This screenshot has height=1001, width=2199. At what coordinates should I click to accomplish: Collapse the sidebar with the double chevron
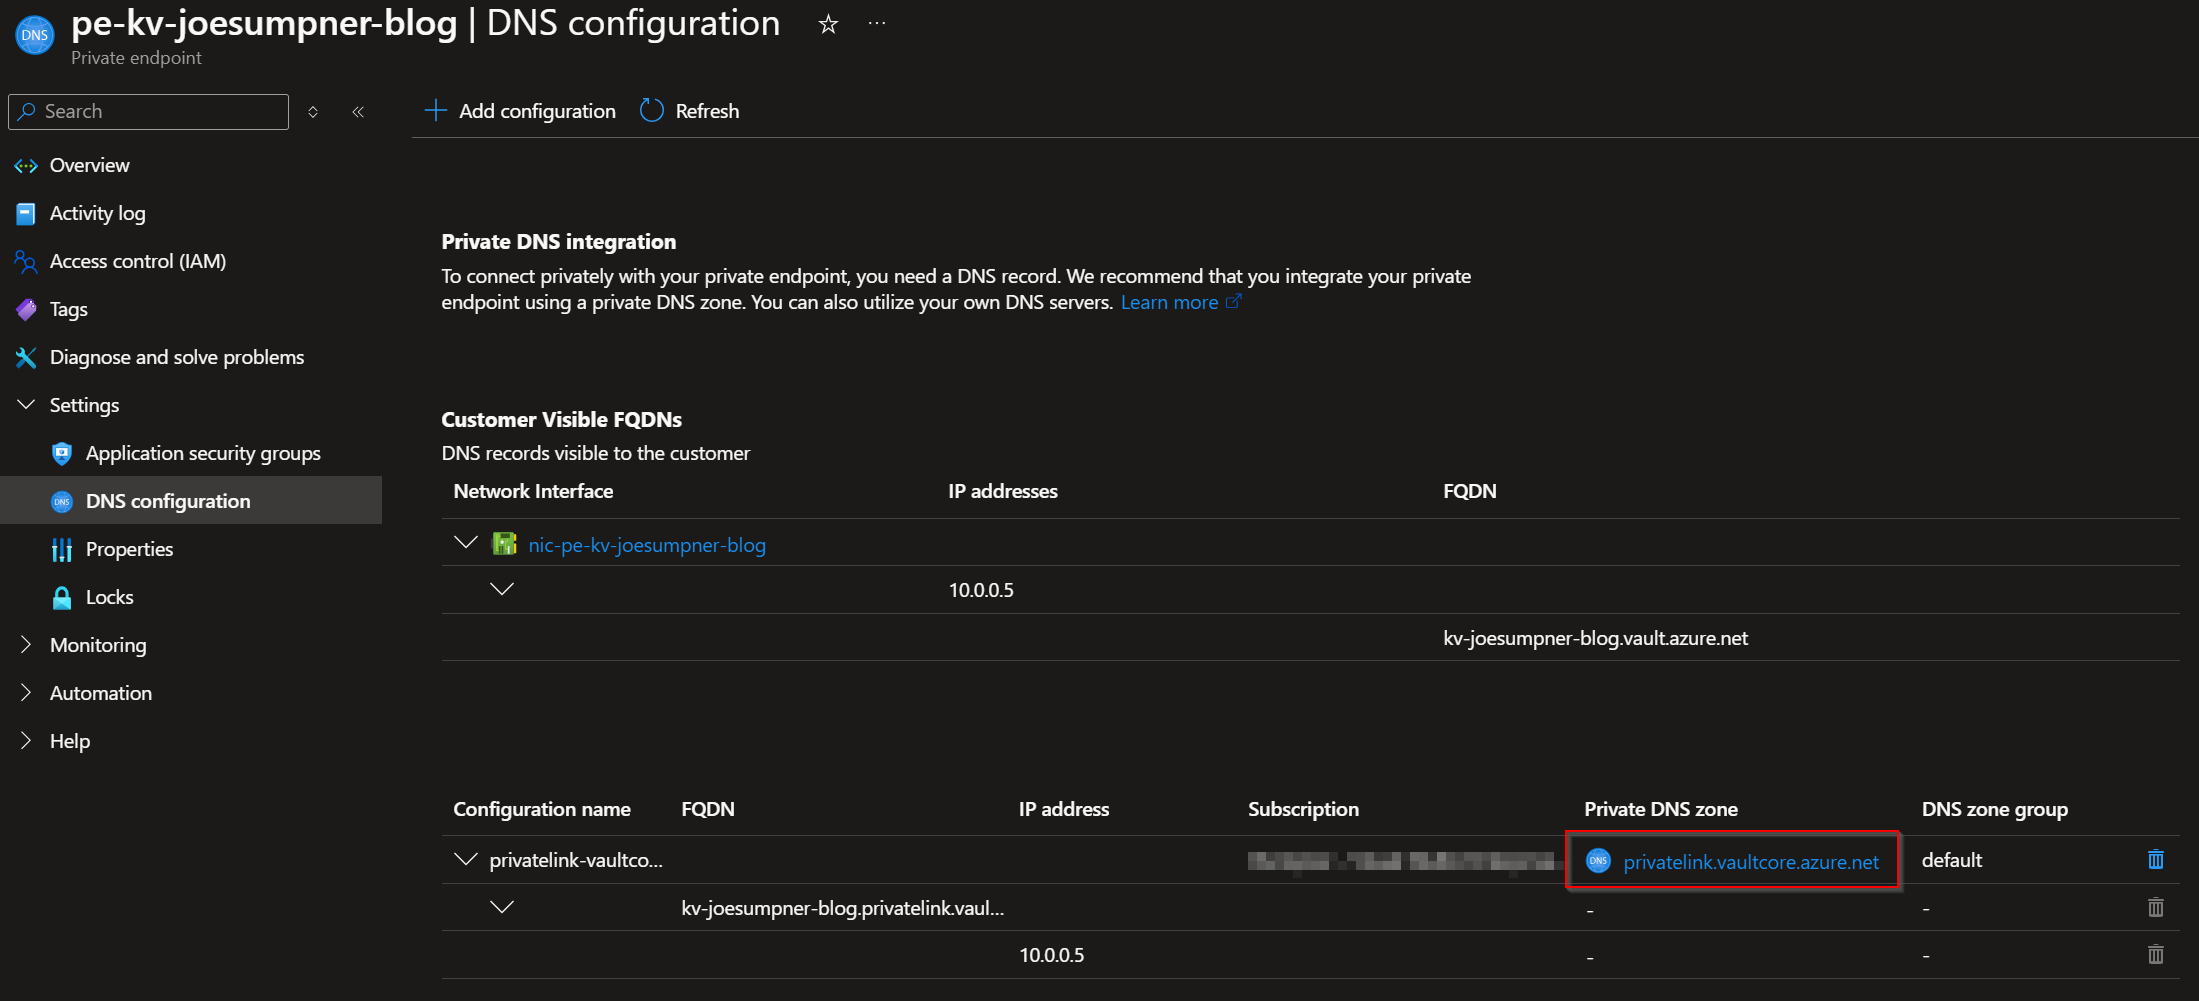click(x=358, y=112)
